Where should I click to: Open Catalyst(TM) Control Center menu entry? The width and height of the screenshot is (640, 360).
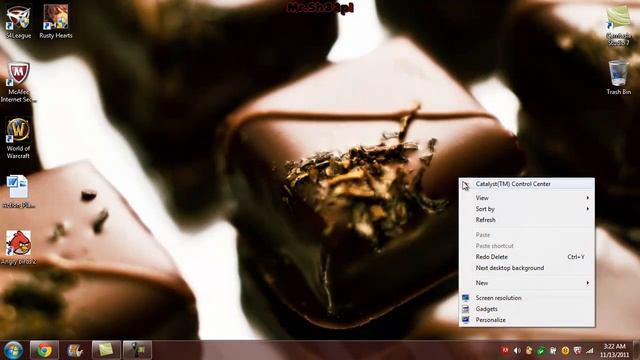(x=527, y=184)
